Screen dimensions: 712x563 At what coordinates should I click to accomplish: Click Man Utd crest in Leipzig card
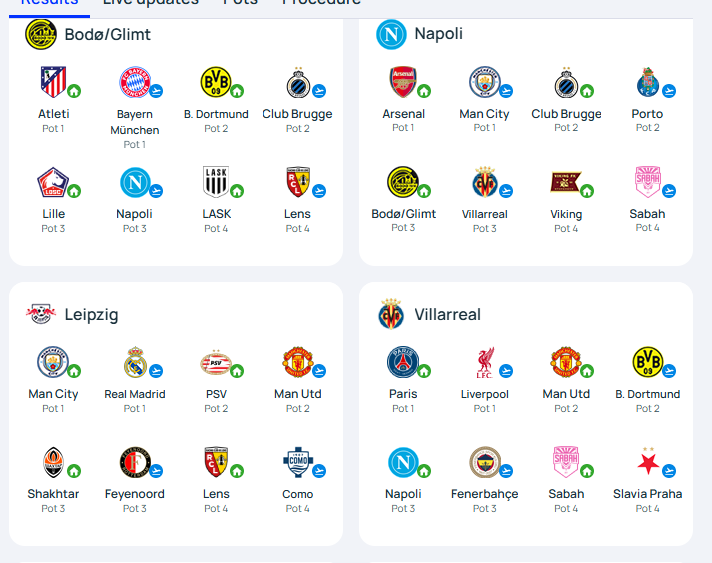pyautogui.click(x=298, y=362)
